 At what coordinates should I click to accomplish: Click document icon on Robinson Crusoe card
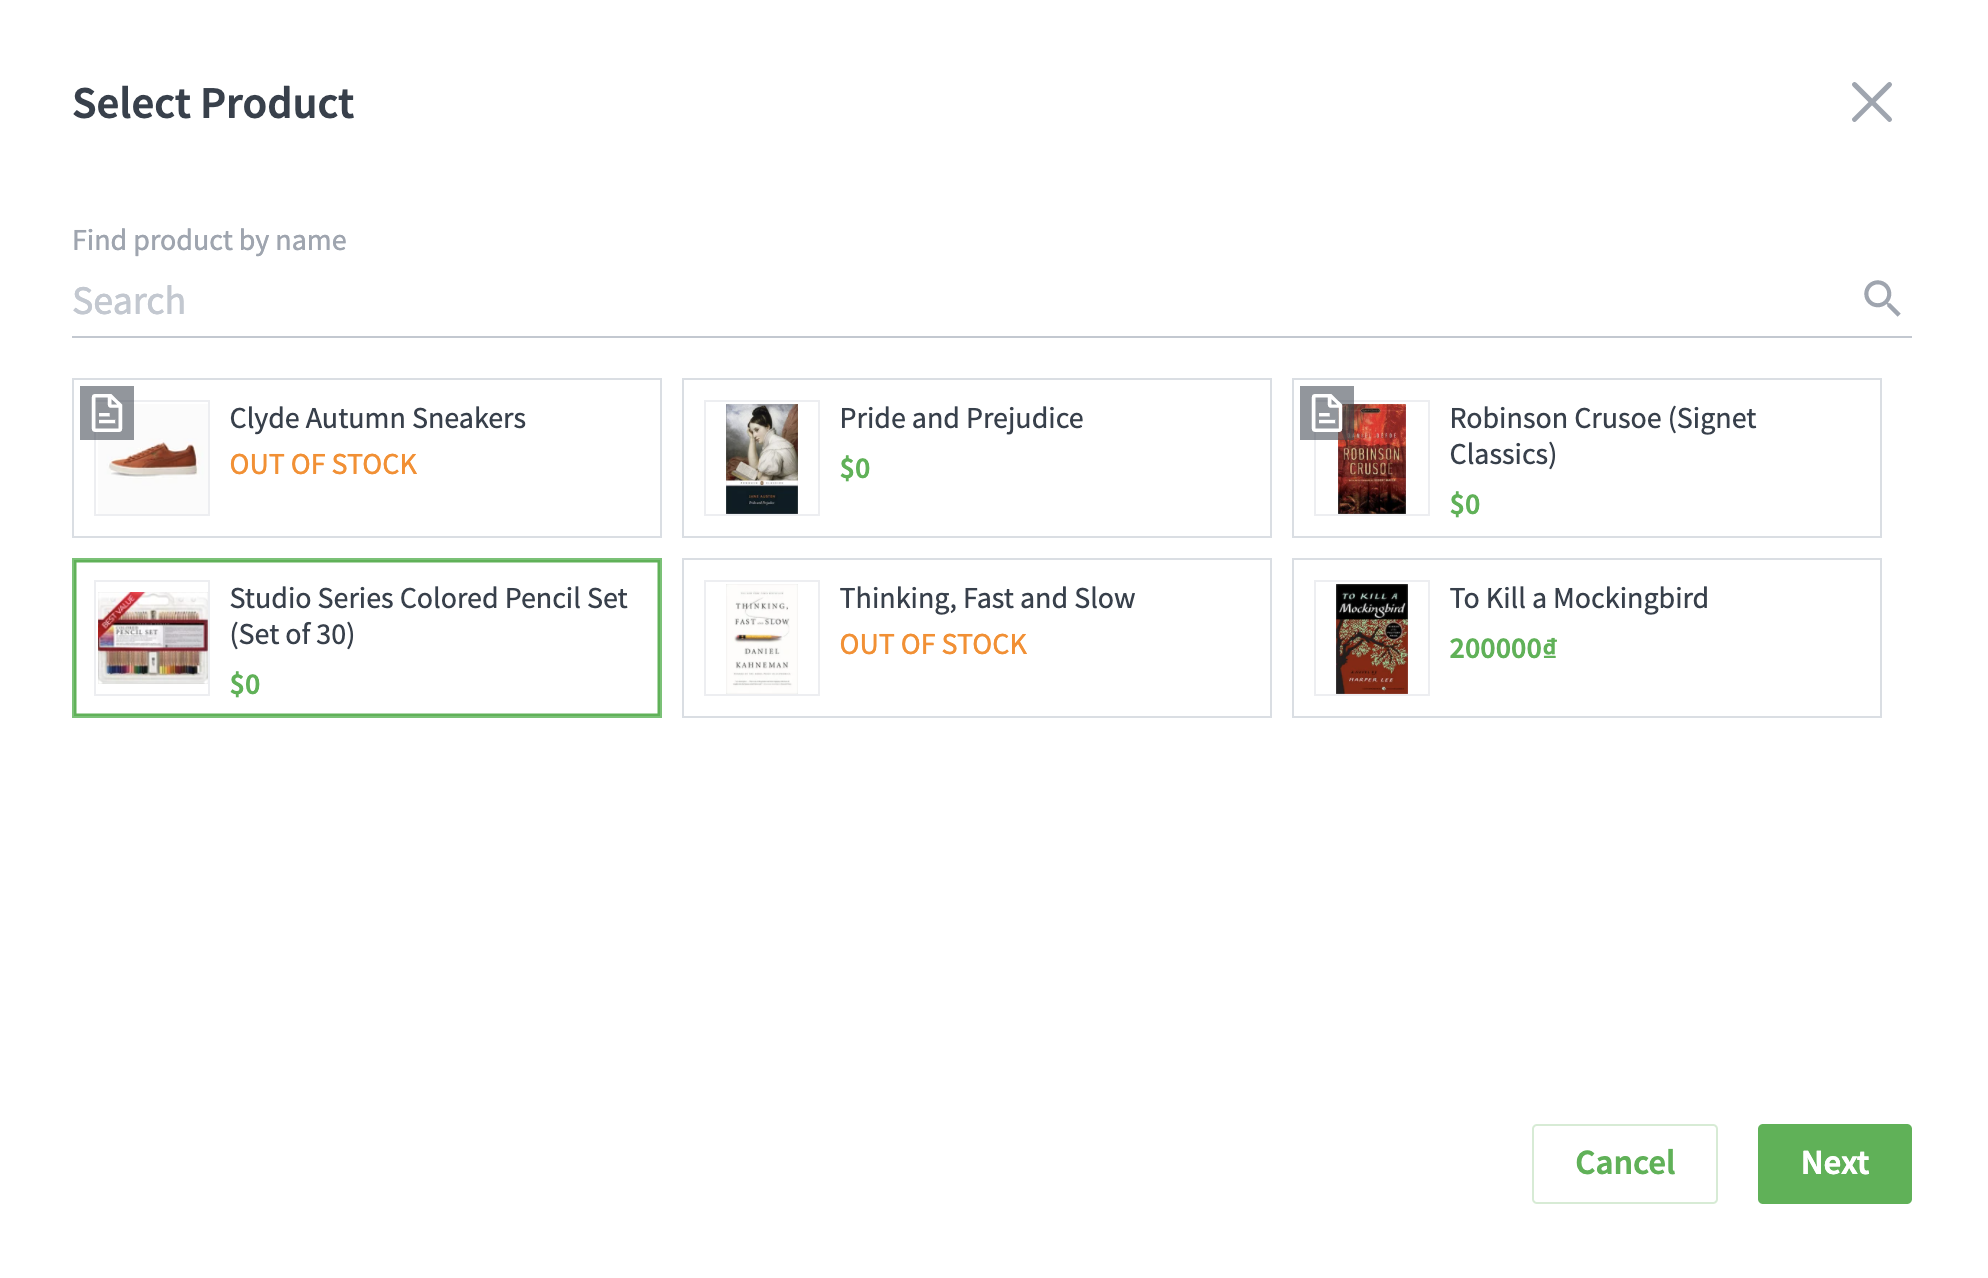point(1326,412)
